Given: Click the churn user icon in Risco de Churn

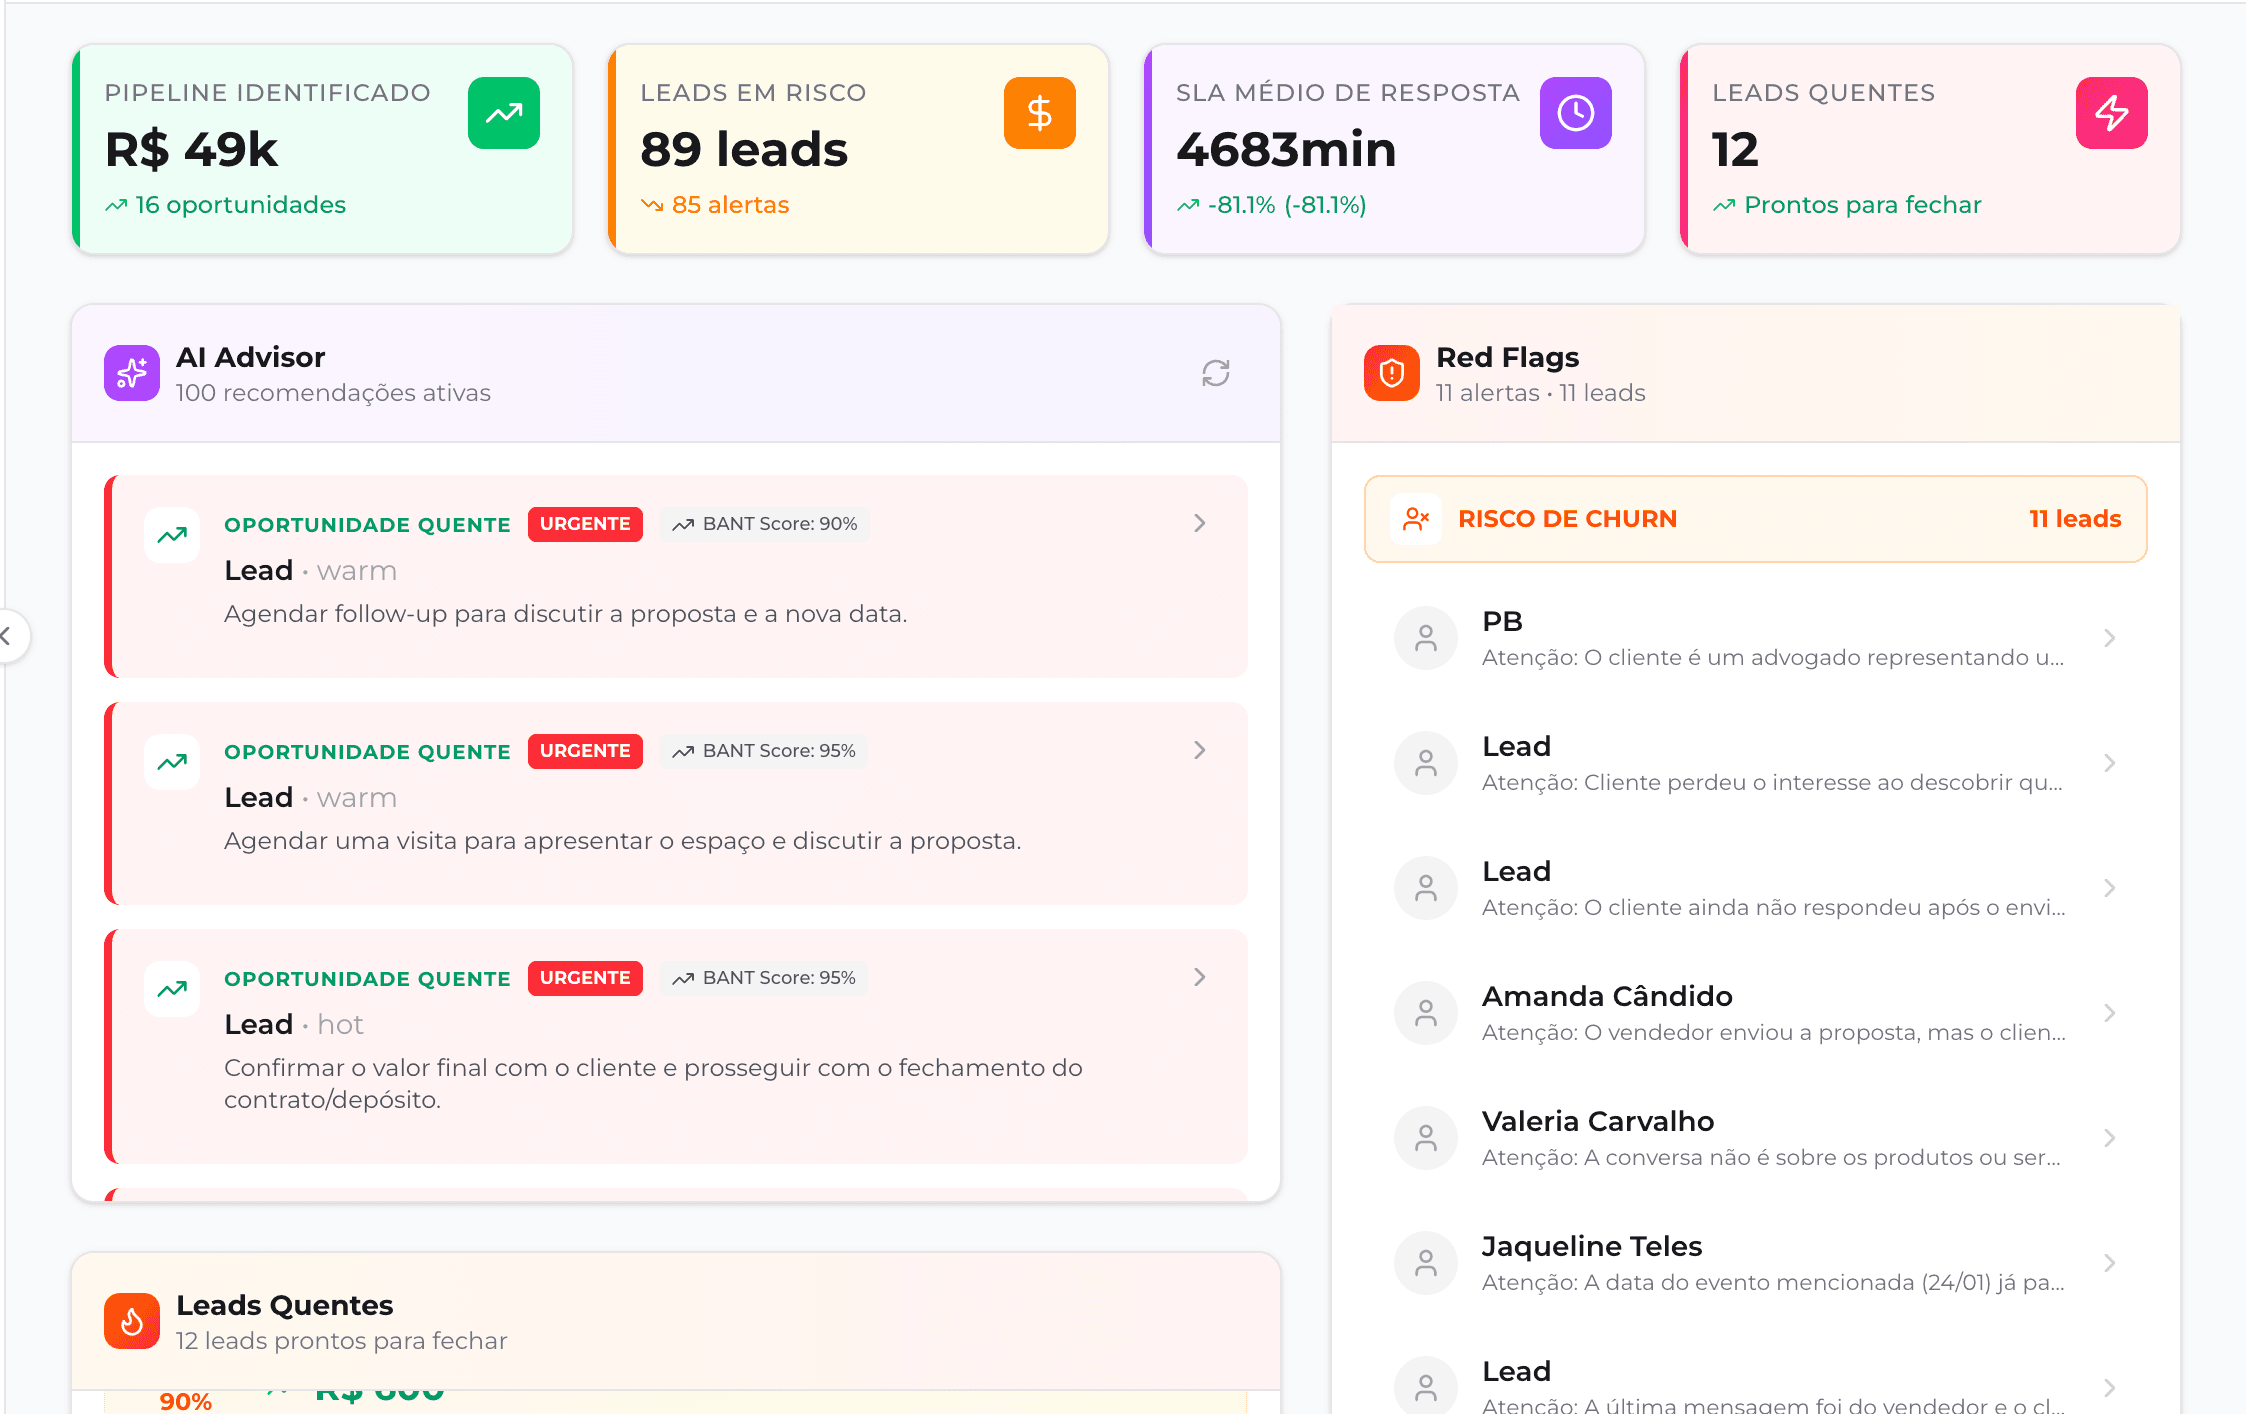Looking at the screenshot, I should 1416,519.
